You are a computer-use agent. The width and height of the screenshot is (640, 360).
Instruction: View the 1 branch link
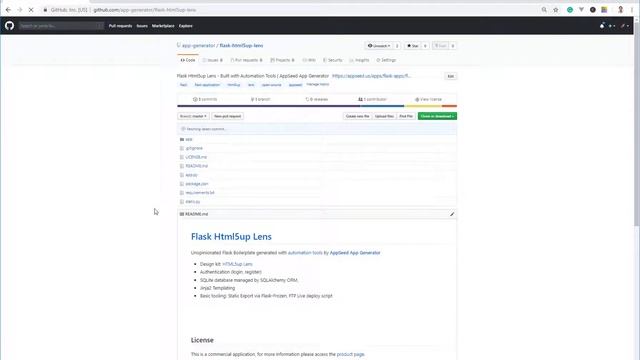[x=260, y=100]
